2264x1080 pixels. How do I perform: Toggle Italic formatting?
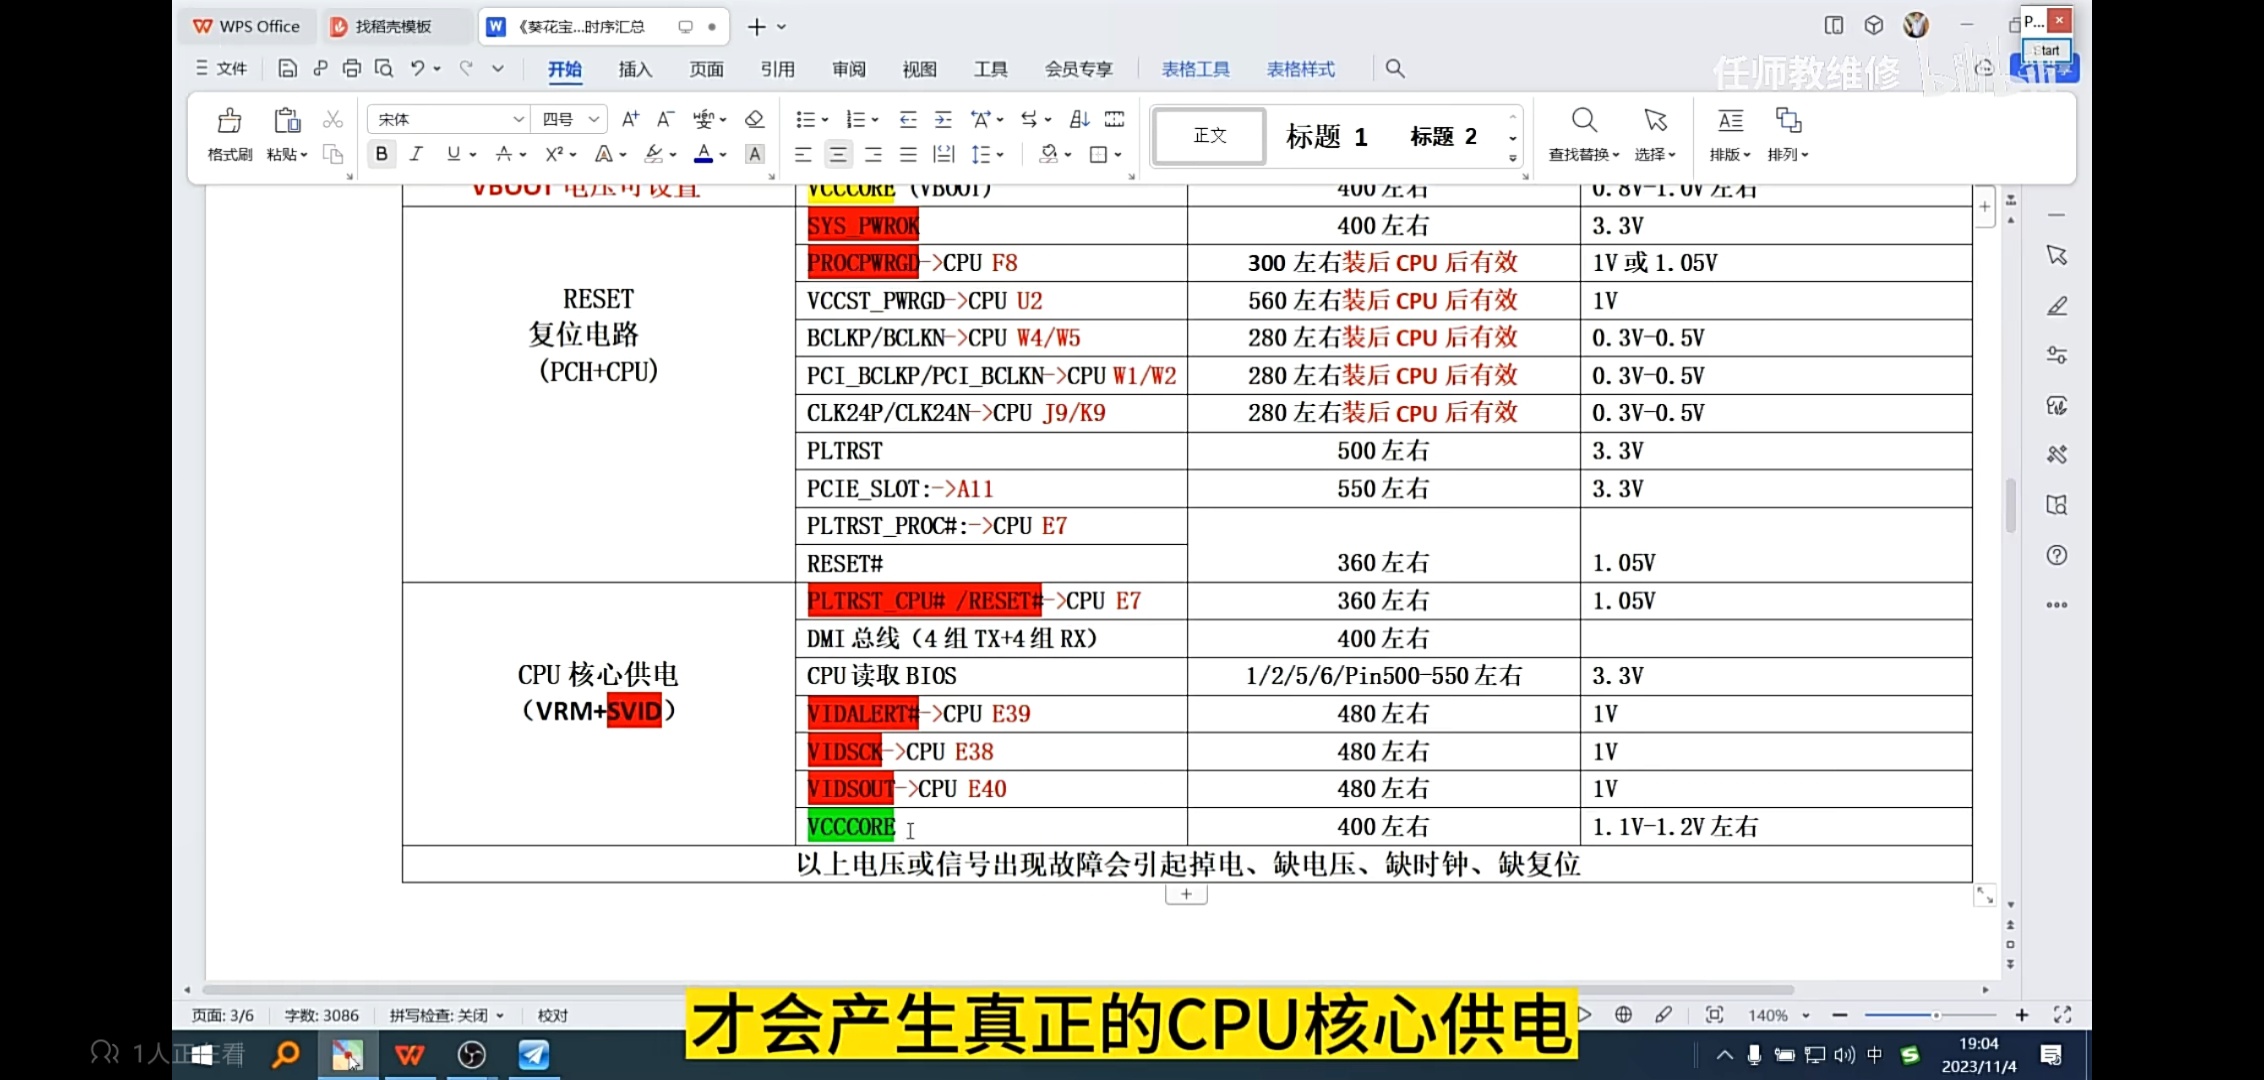(416, 154)
